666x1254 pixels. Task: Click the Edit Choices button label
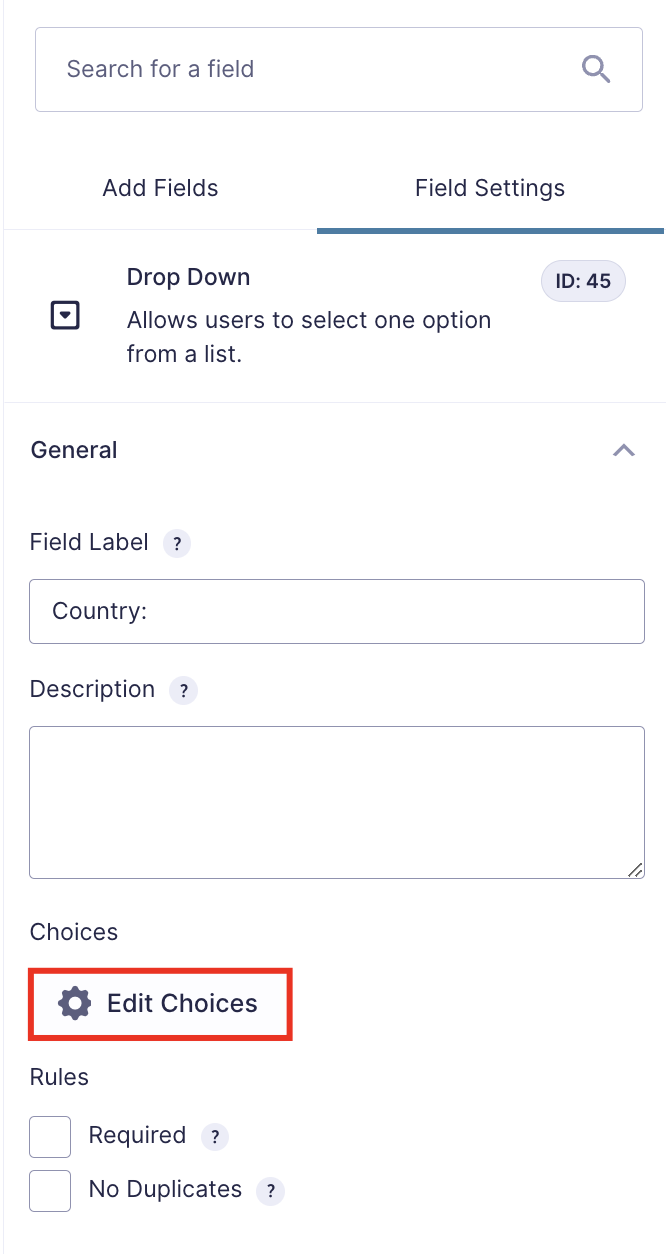182,1003
